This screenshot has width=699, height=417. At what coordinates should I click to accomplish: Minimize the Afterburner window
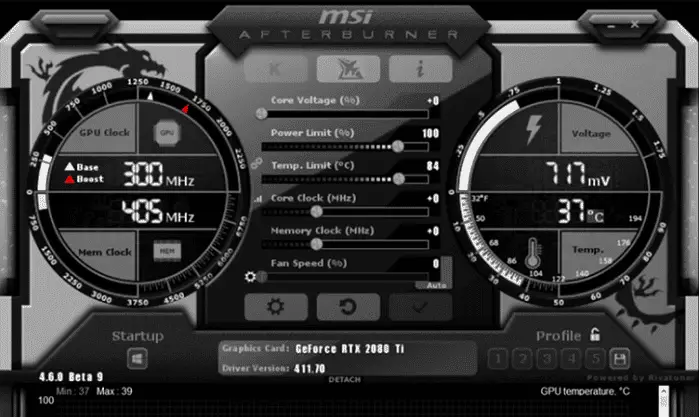pyautogui.click(x=611, y=26)
